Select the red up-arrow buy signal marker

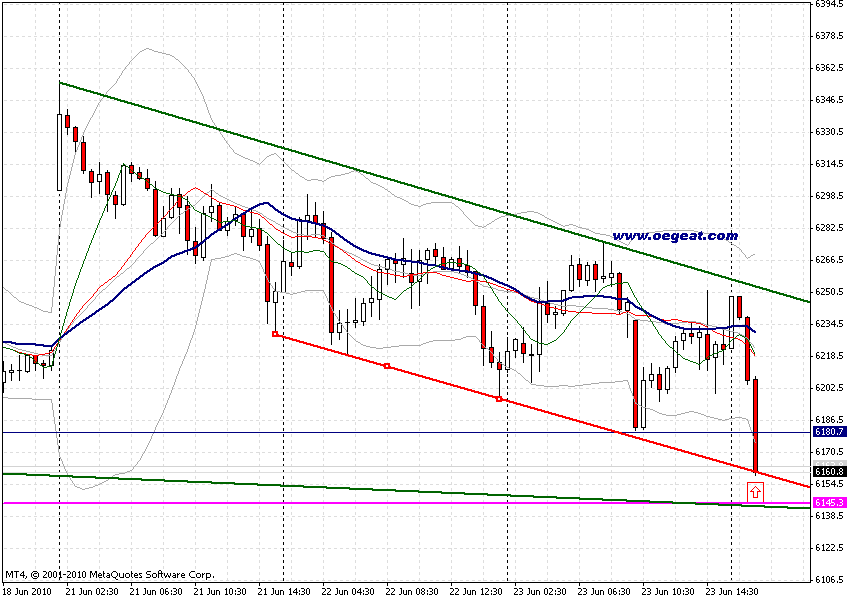pyautogui.click(x=755, y=491)
